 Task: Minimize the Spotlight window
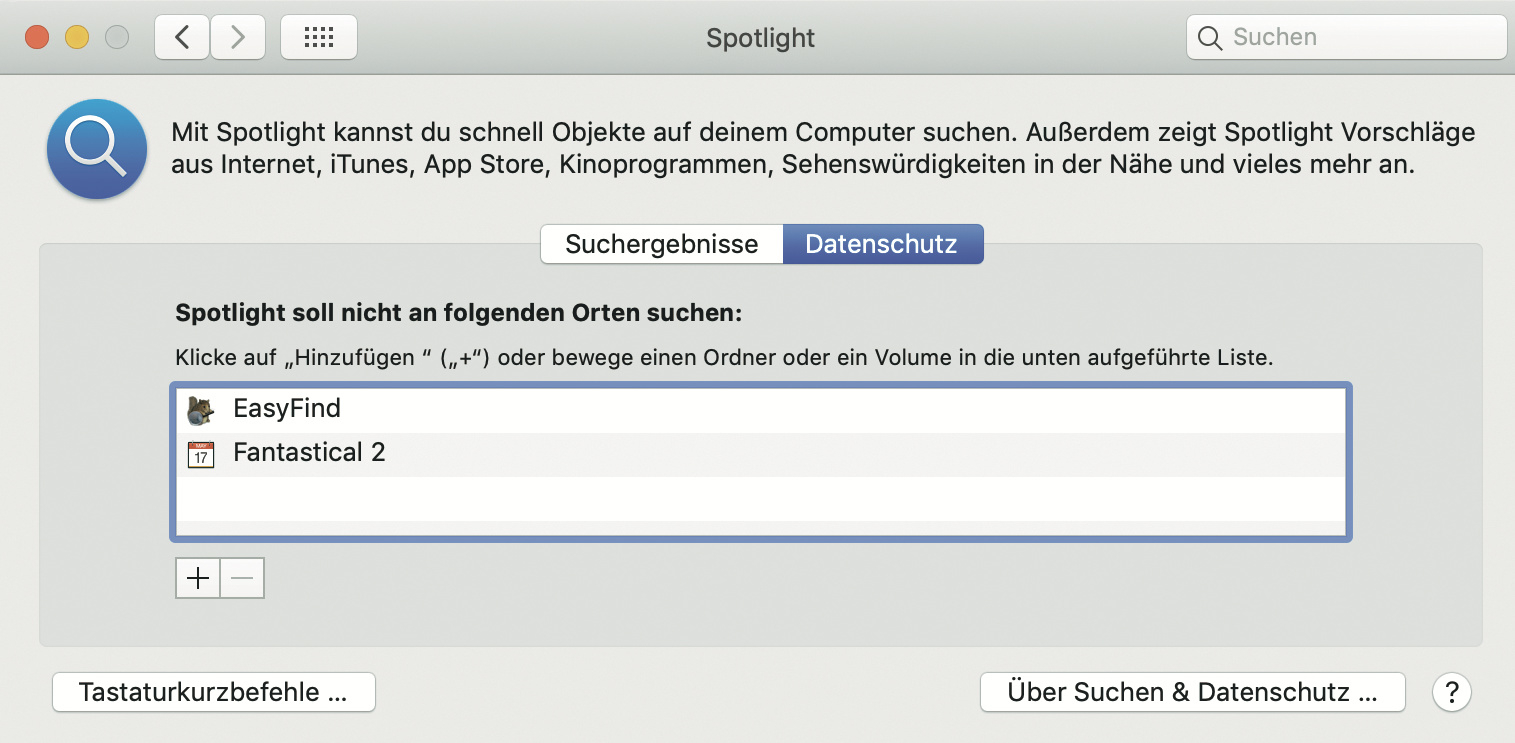tap(77, 38)
